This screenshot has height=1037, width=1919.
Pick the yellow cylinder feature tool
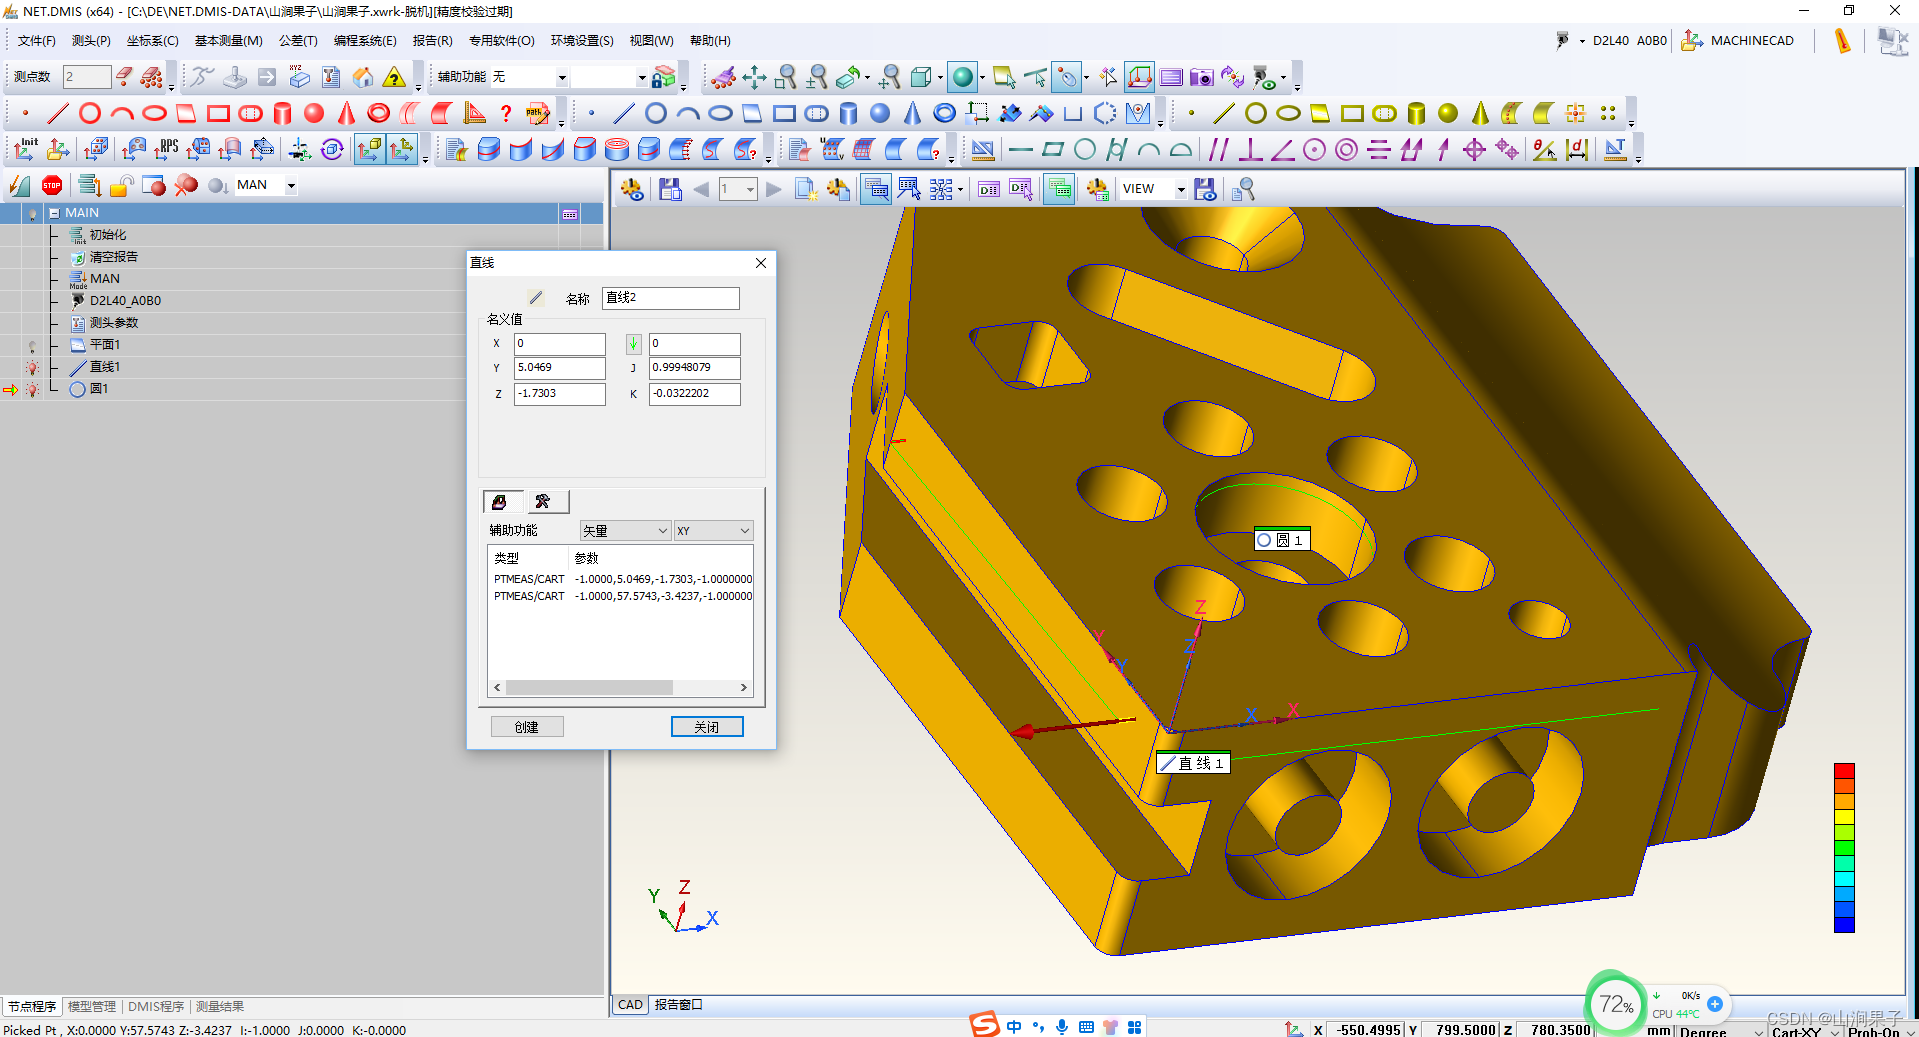click(1416, 113)
